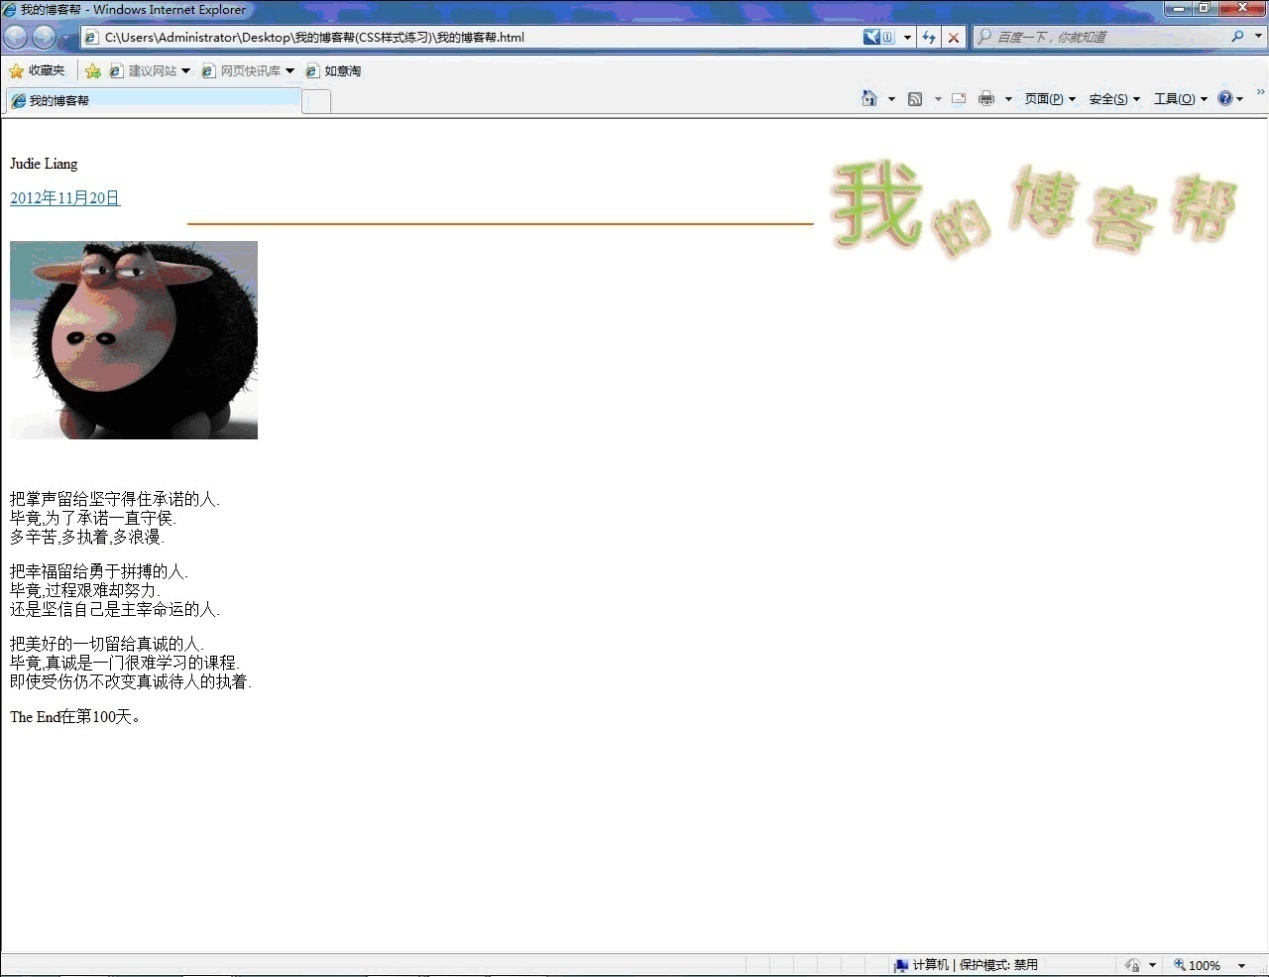The image size is (1269, 977).
Task: Click the search magnifier icon
Action: pos(1238,37)
